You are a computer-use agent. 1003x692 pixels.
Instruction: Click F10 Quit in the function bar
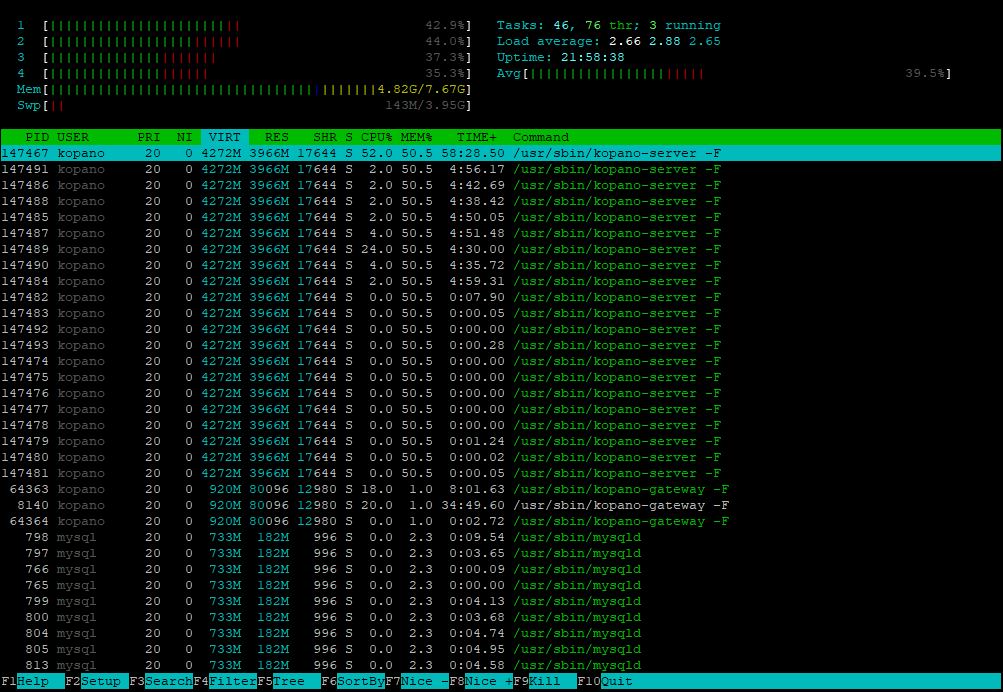point(605,681)
